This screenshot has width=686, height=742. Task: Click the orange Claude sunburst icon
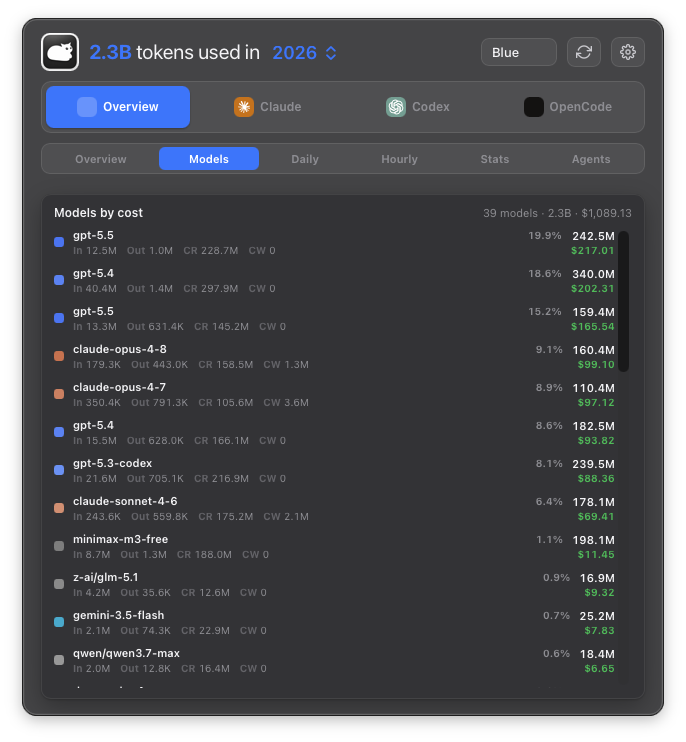click(x=244, y=107)
